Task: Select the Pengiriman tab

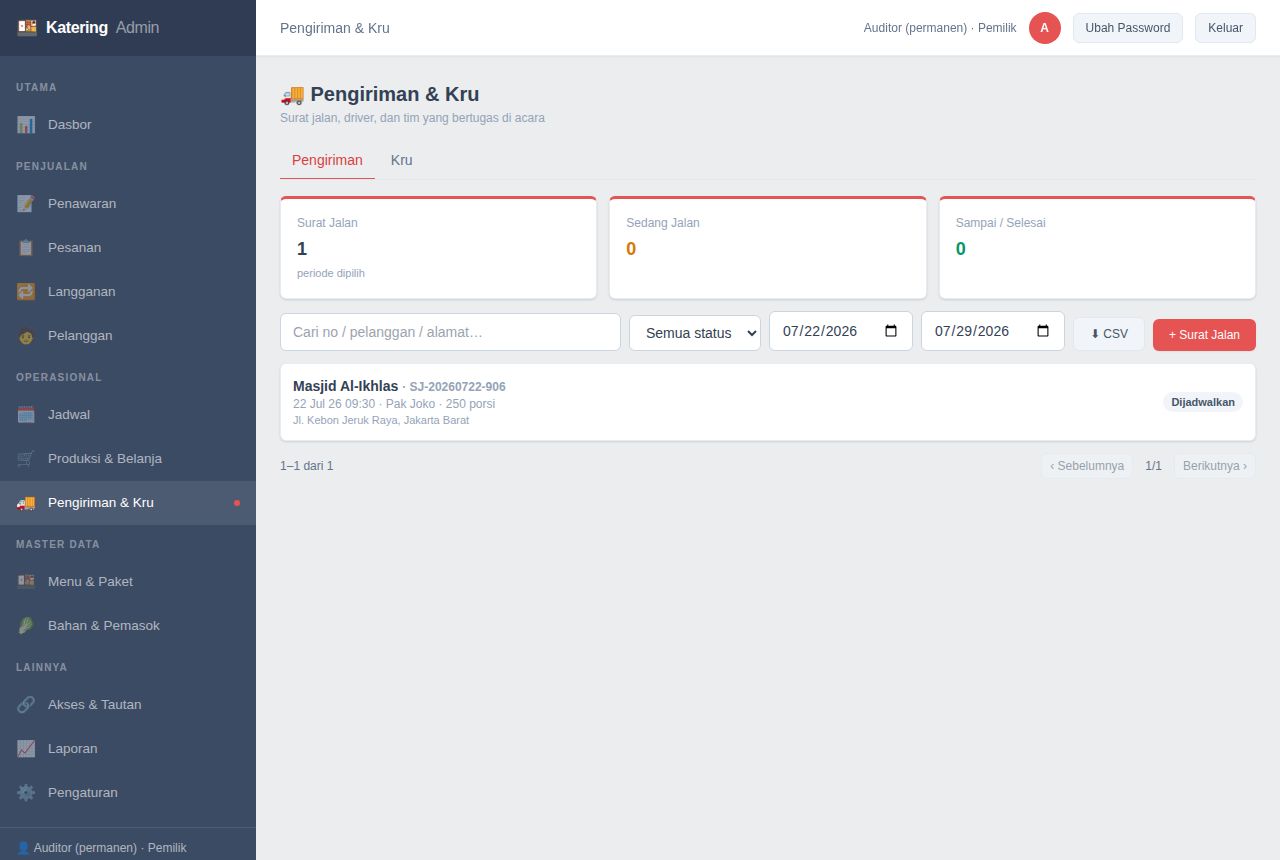Action: [327, 160]
